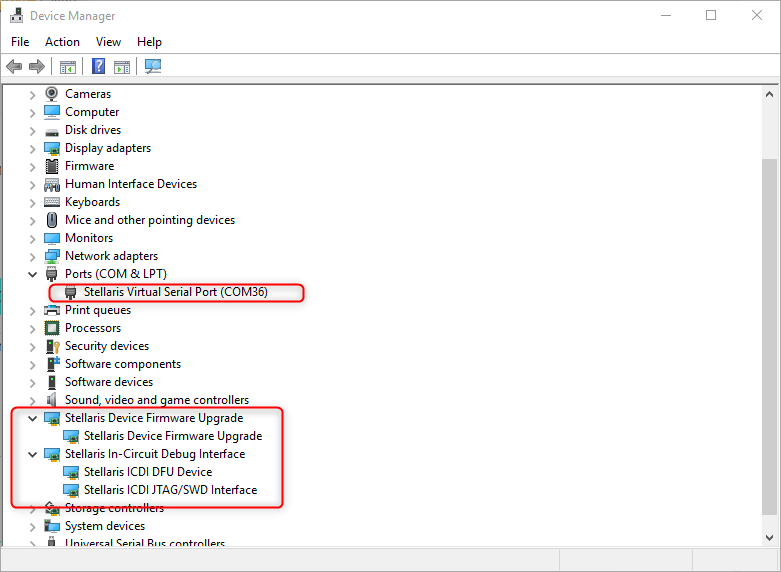Open the View menu
The image size is (781, 572).
tap(108, 42)
